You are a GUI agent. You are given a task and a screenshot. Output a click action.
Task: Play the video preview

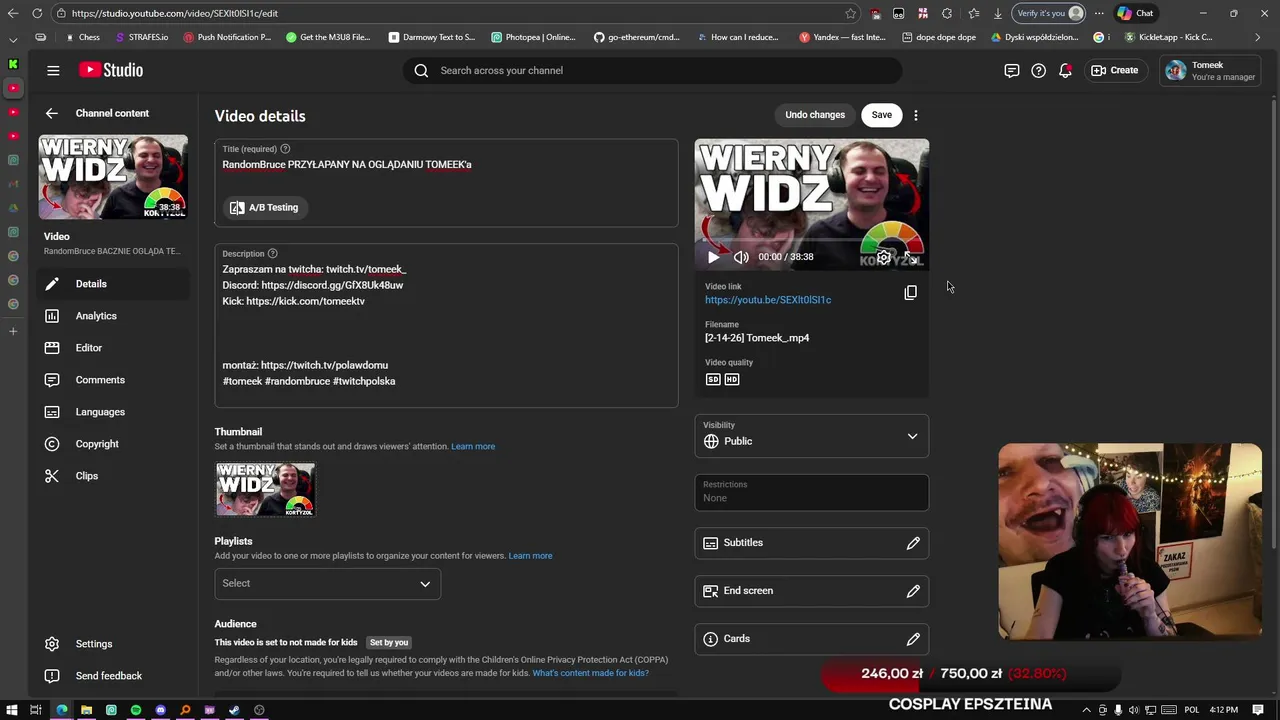click(x=713, y=257)
